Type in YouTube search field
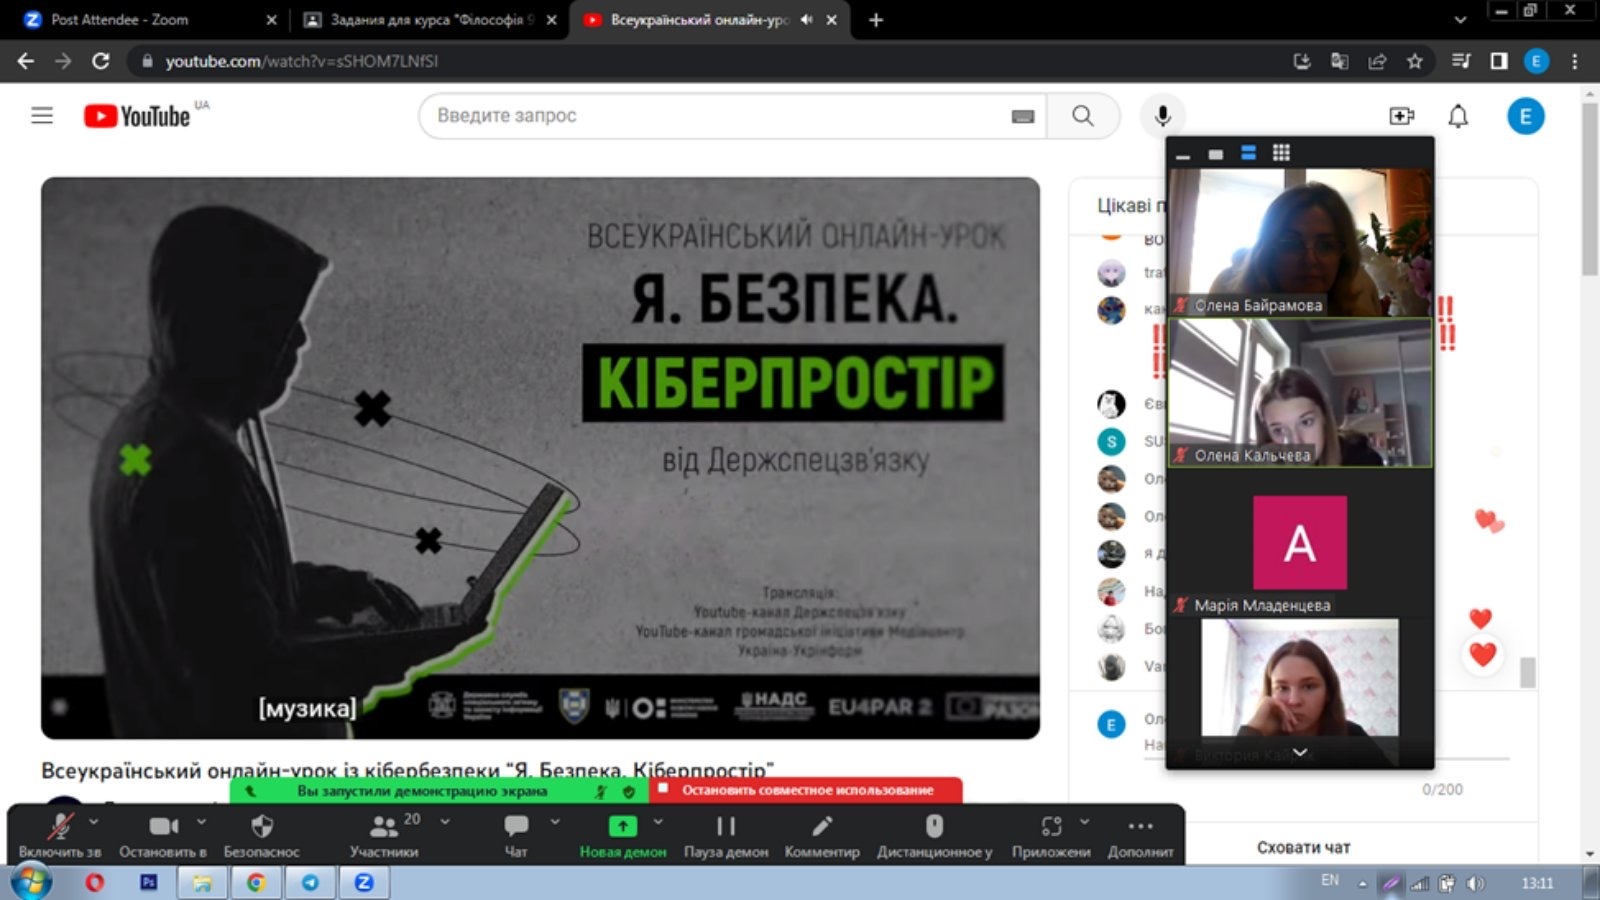The width and height of the screenshot is (1600, 900). (720, 116)
